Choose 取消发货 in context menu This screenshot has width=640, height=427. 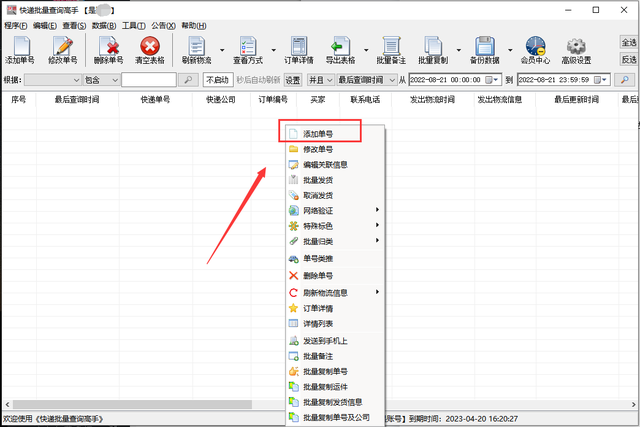click(335, 195)
